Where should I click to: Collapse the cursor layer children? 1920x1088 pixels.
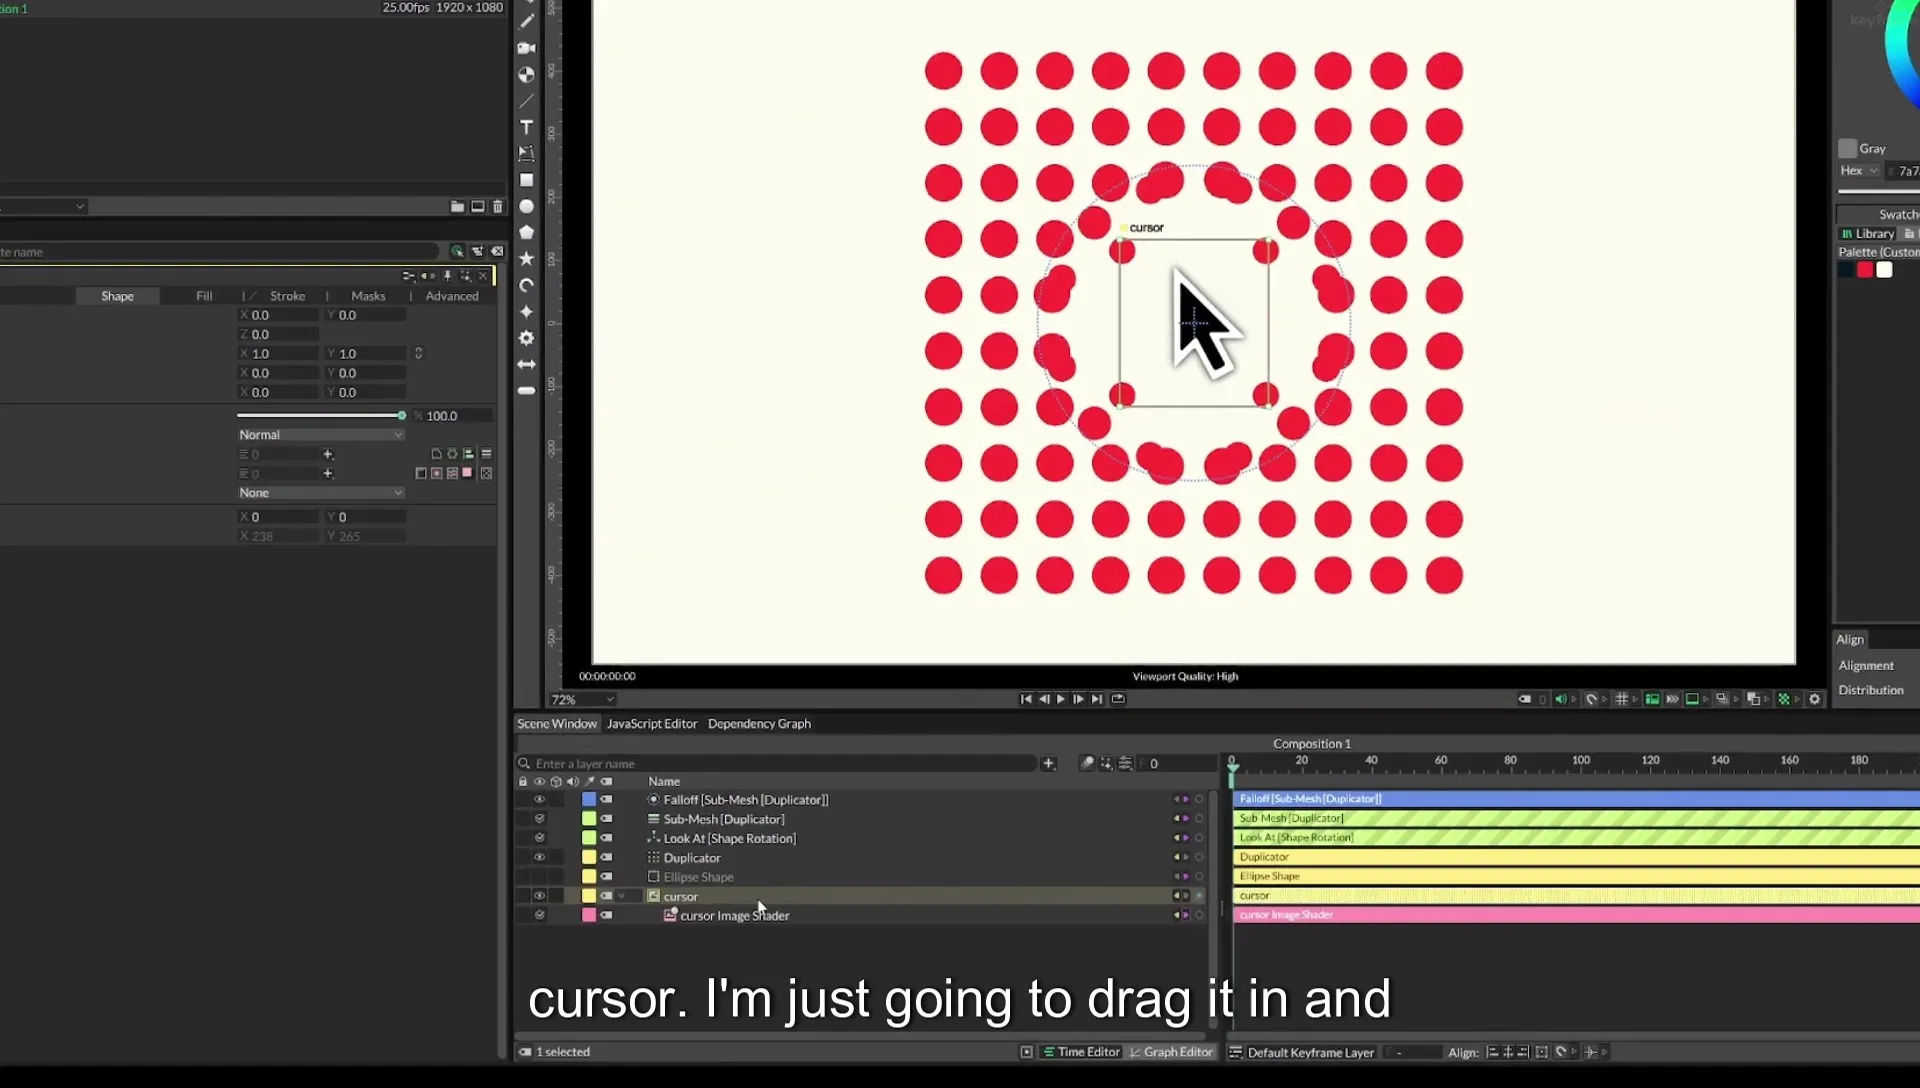[621, 896]
